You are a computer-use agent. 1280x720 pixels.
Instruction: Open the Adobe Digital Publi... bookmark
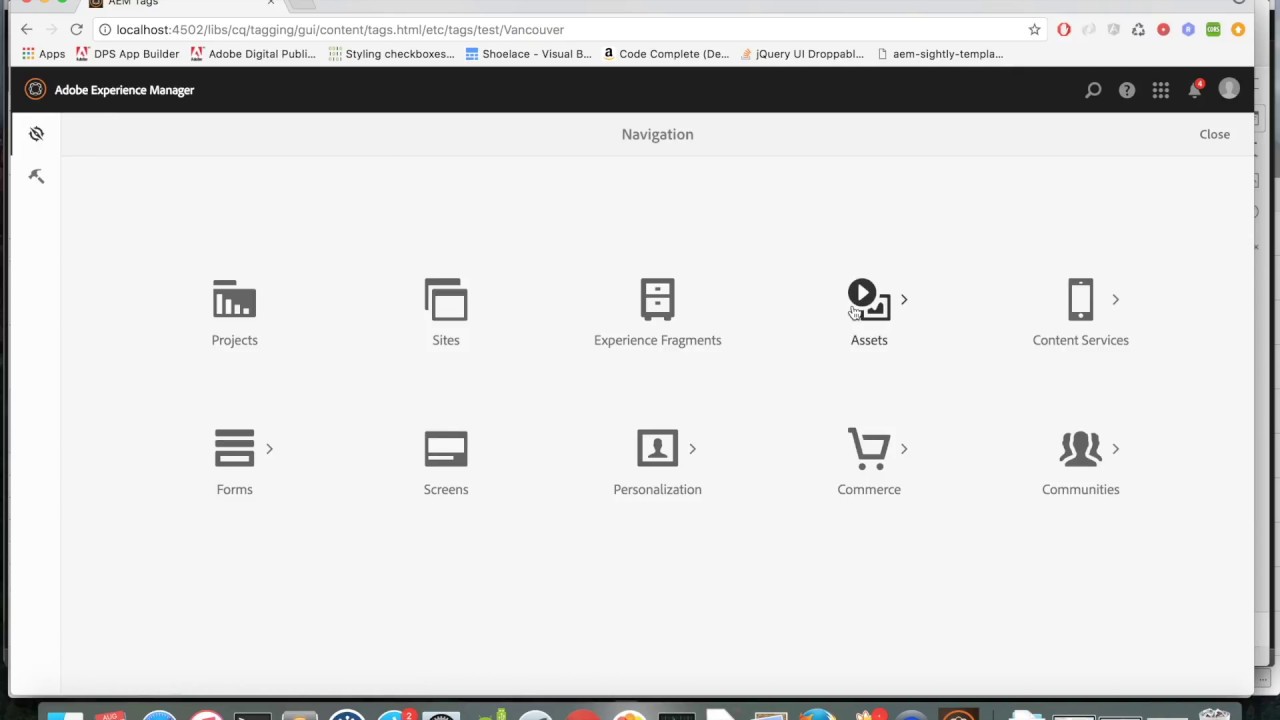253,54
